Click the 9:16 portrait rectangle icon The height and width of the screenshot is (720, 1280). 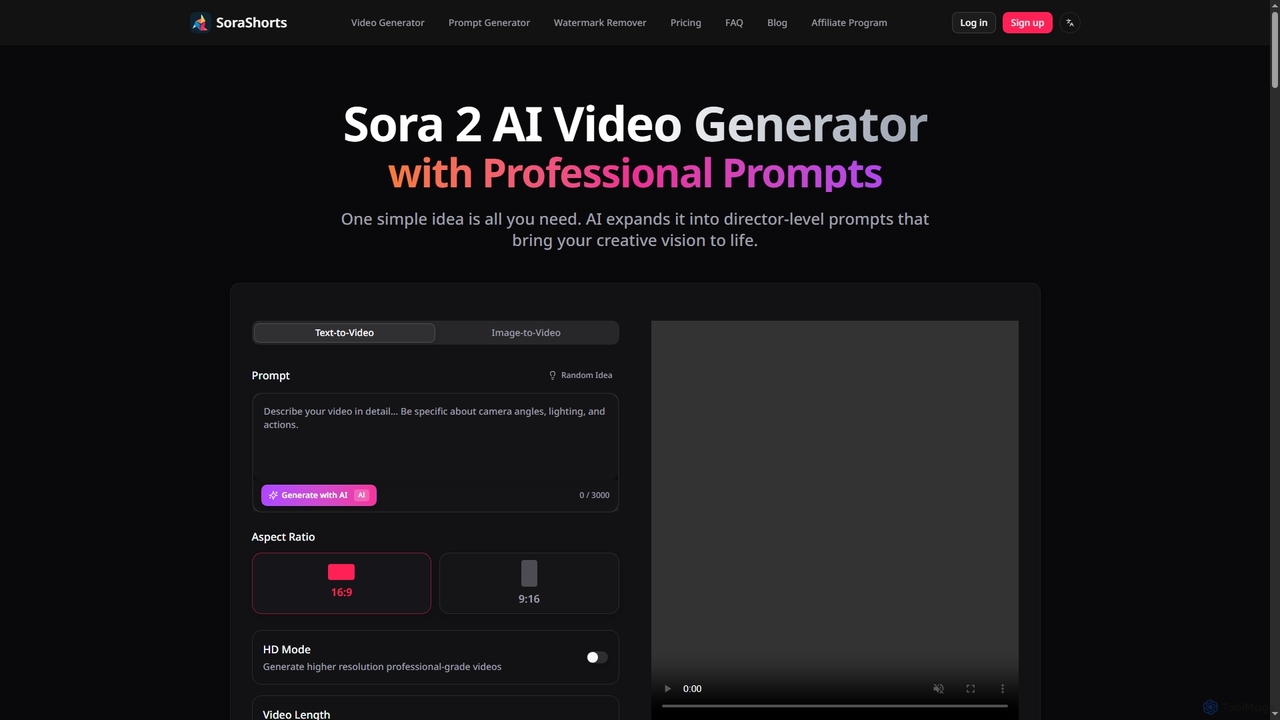point(529,573)
